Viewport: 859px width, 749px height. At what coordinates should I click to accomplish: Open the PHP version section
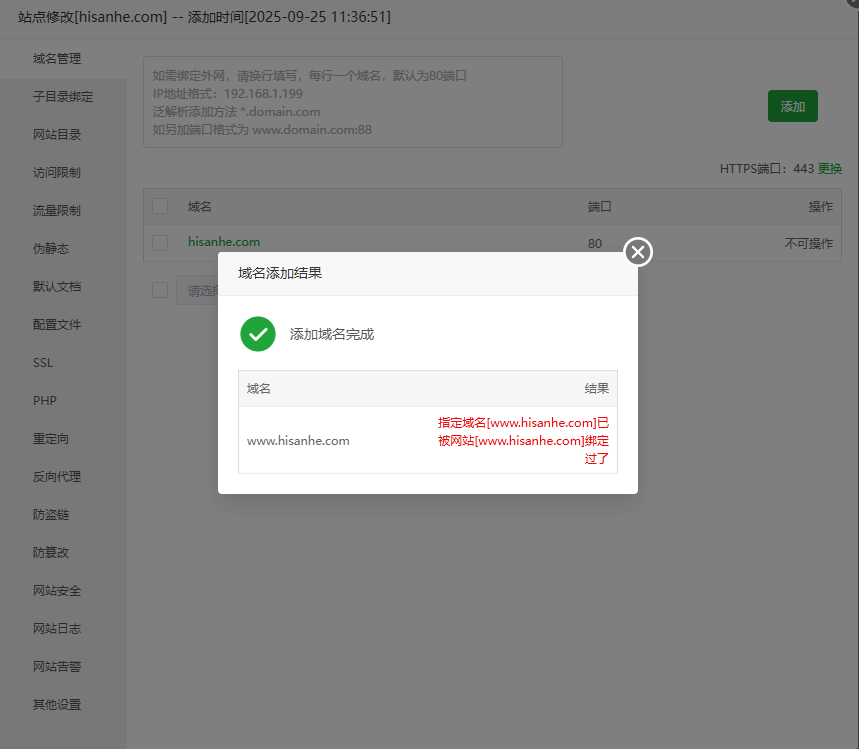click(x=44, y=400)
